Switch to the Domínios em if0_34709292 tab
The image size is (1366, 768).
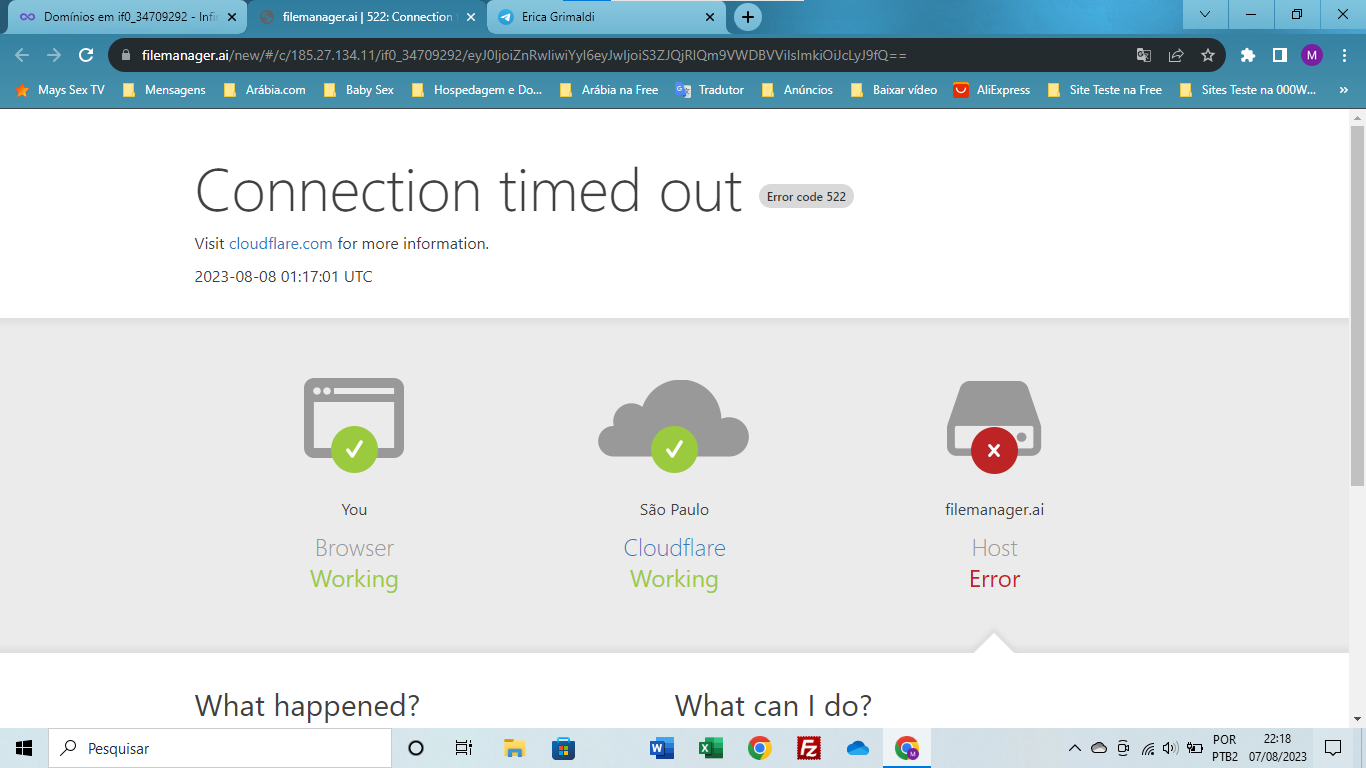coord(125,17)
